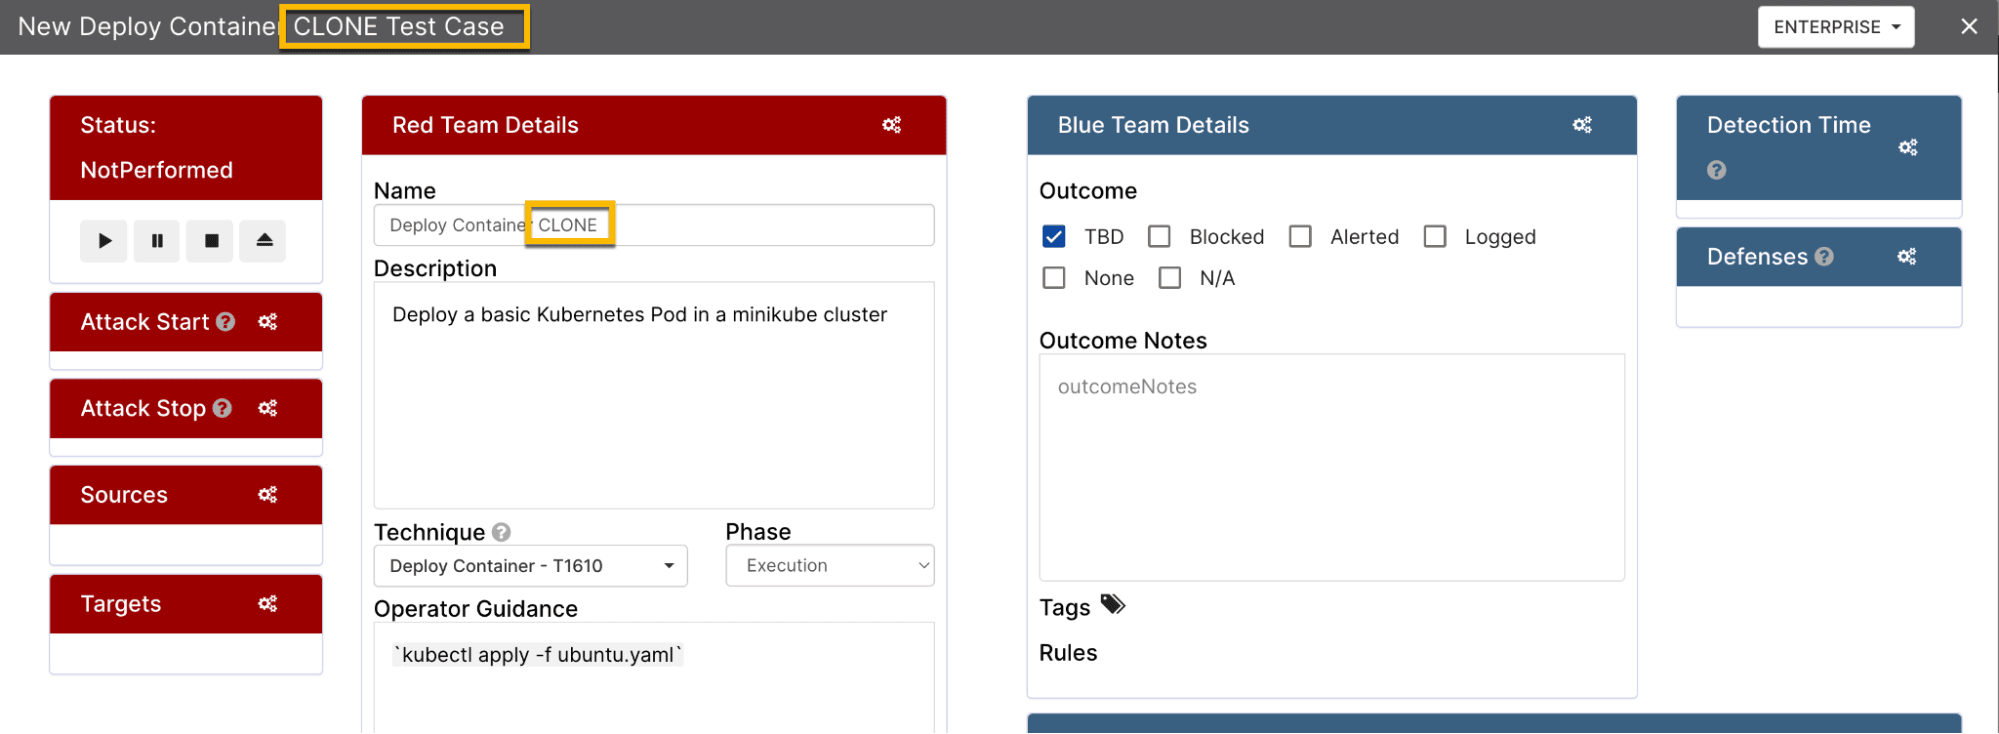Open Red Team Details gear settings
Screen dimensions: 1999x734
(x=891, y=125)
